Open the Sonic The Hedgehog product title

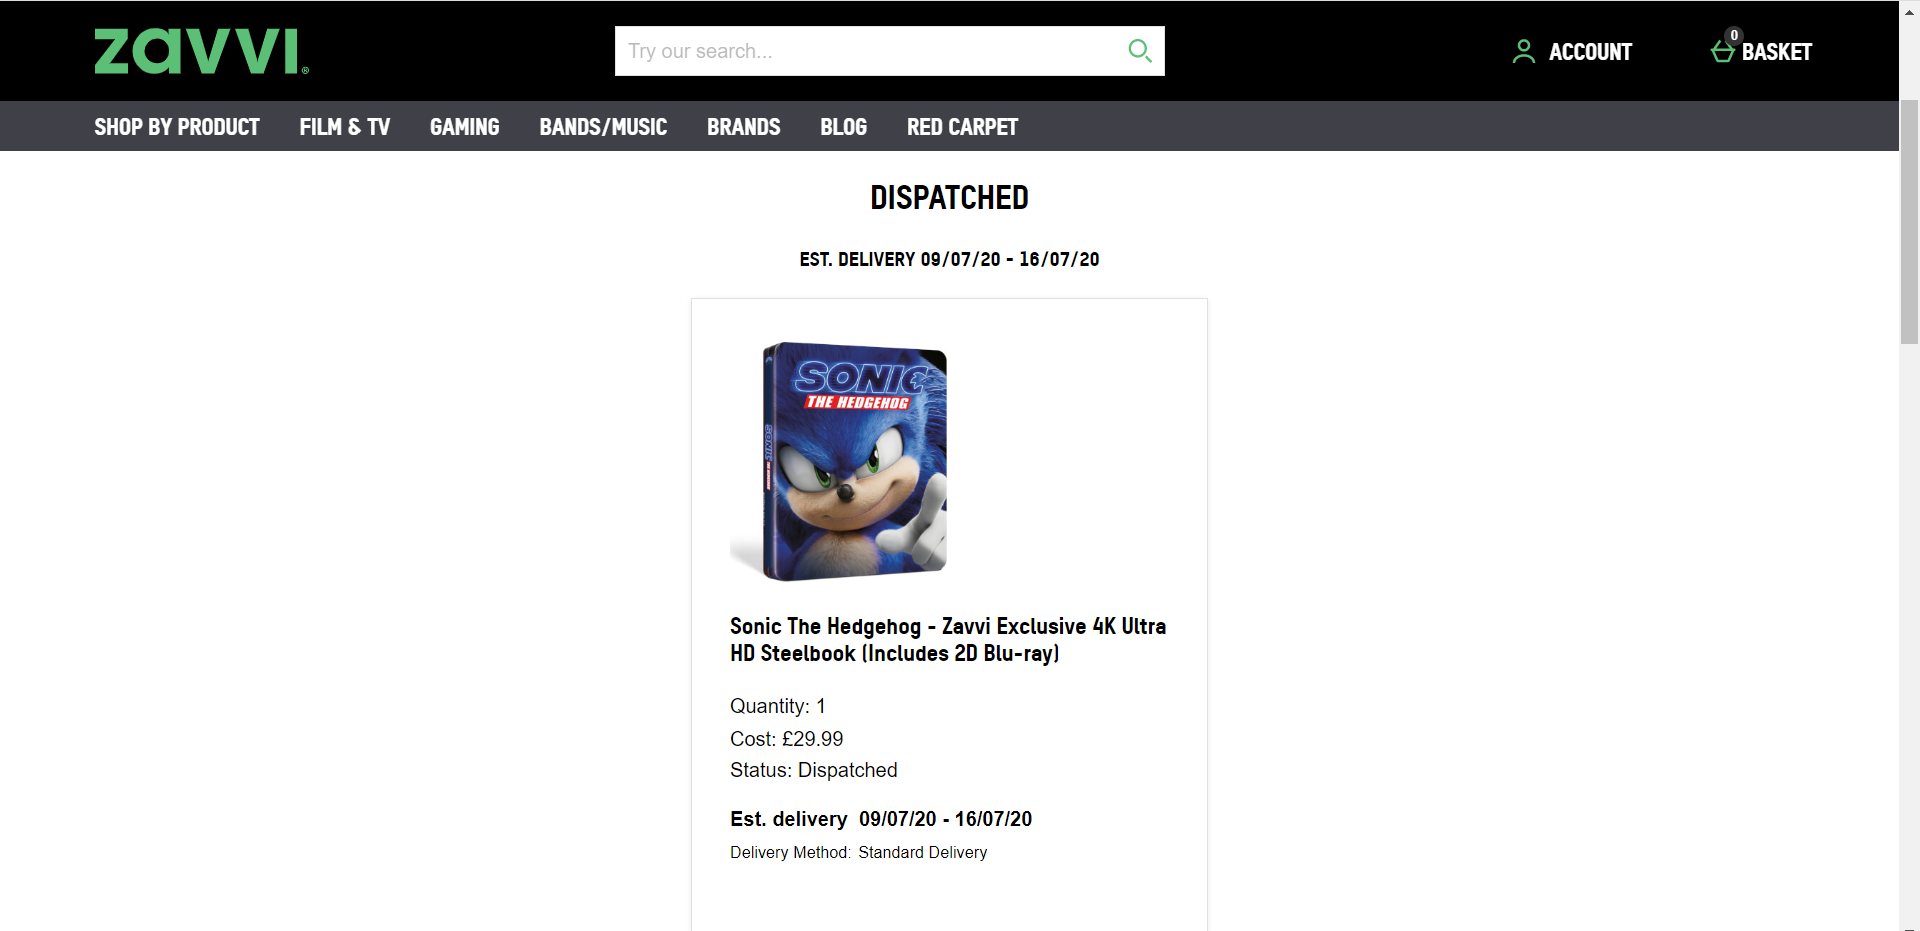click(948, 640)
